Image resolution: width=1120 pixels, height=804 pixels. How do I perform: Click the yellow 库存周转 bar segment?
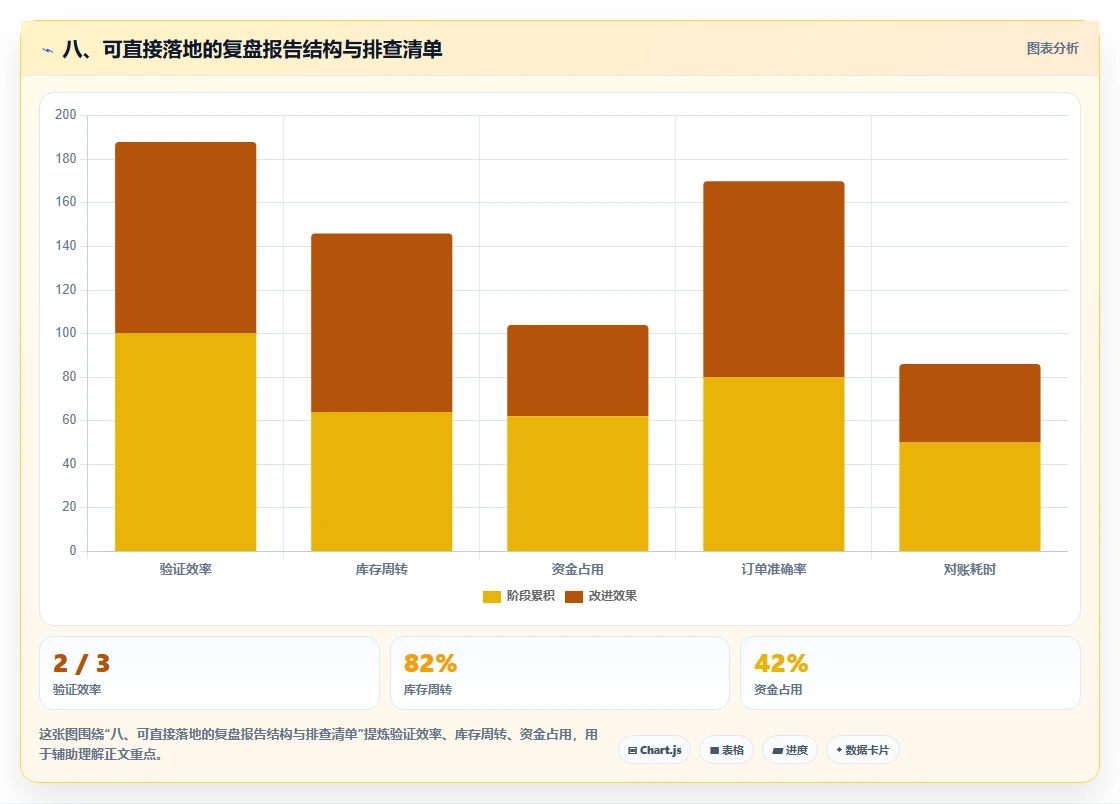coord(381,481)
